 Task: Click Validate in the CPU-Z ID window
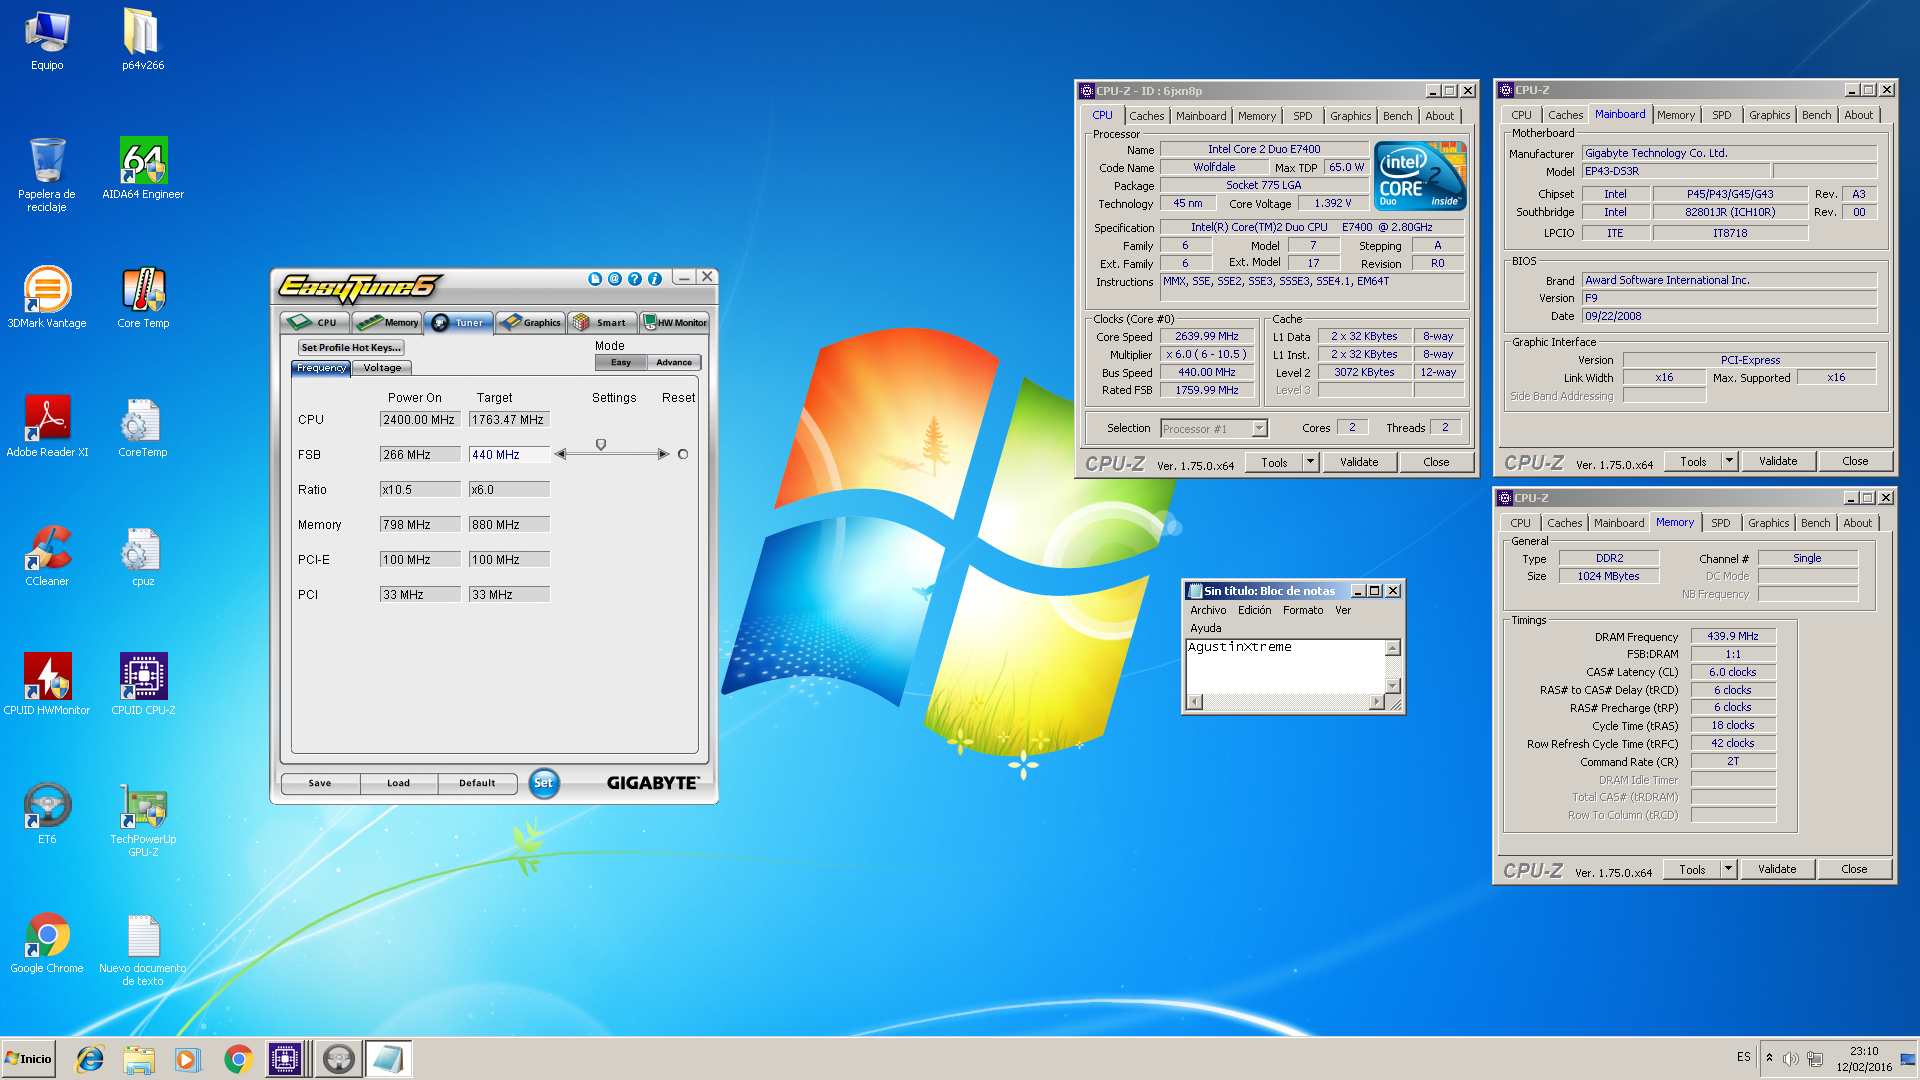click(1359, 462)
